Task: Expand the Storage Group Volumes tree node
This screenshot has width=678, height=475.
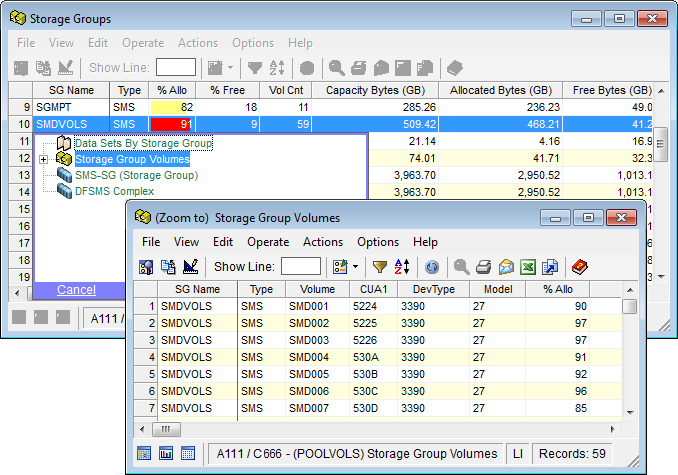Action: click(44, 160)
